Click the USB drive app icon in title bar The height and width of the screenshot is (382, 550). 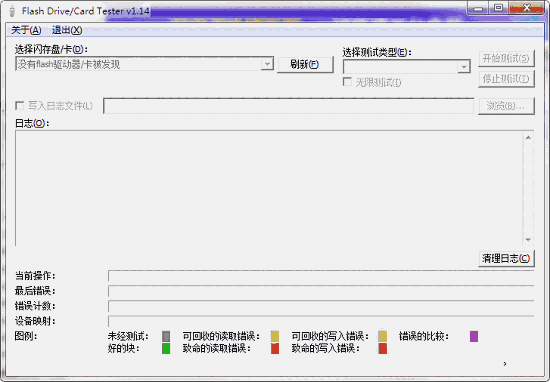pos(12,11)
